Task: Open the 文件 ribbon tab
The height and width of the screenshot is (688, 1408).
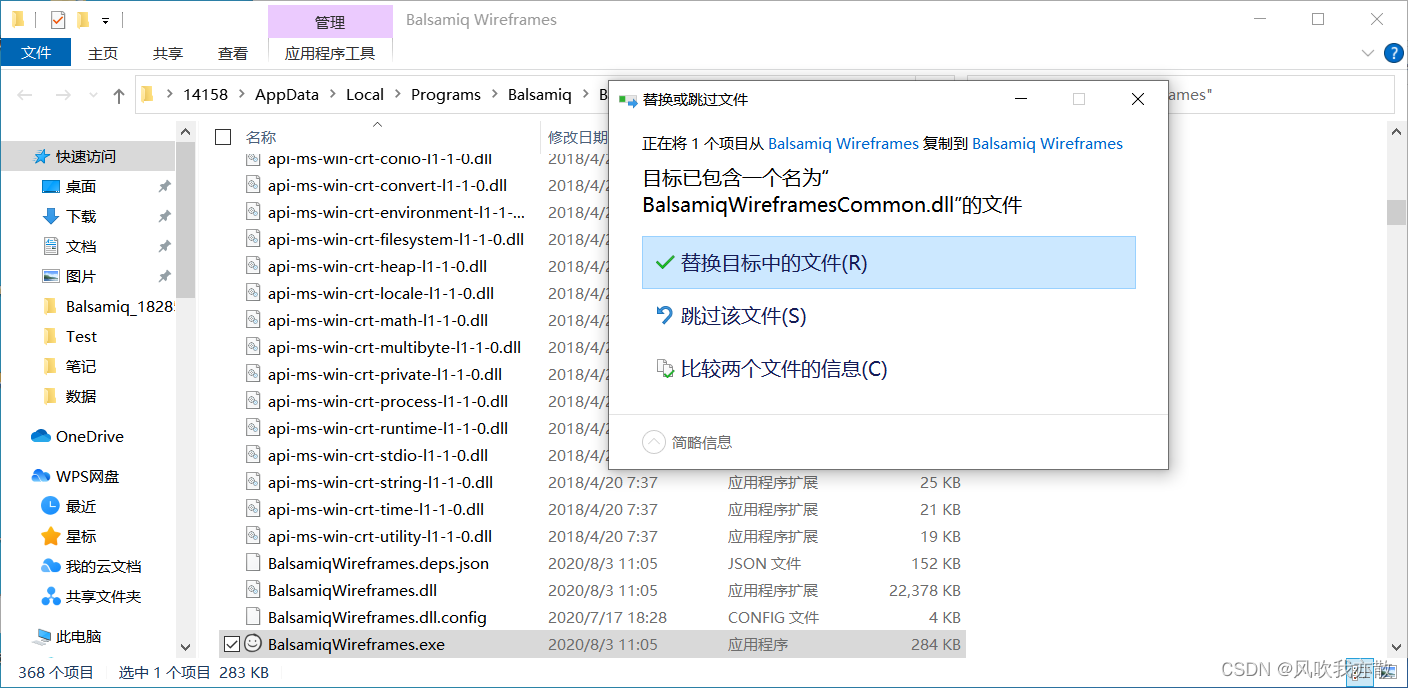Action: 36,53
